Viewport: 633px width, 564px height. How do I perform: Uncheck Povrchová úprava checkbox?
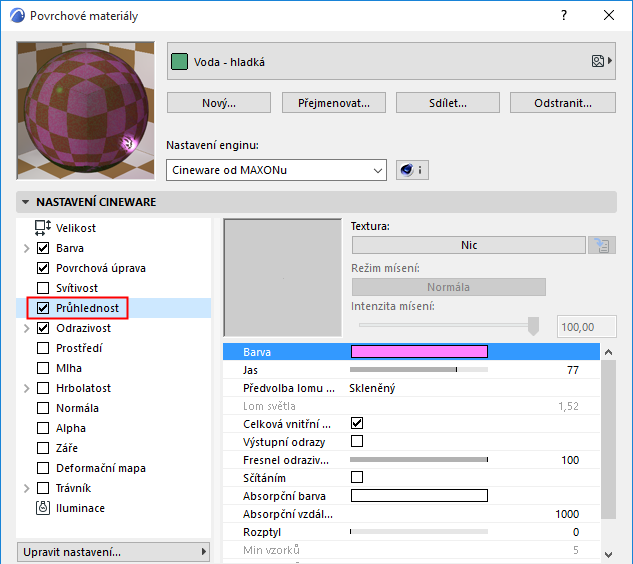43,268
